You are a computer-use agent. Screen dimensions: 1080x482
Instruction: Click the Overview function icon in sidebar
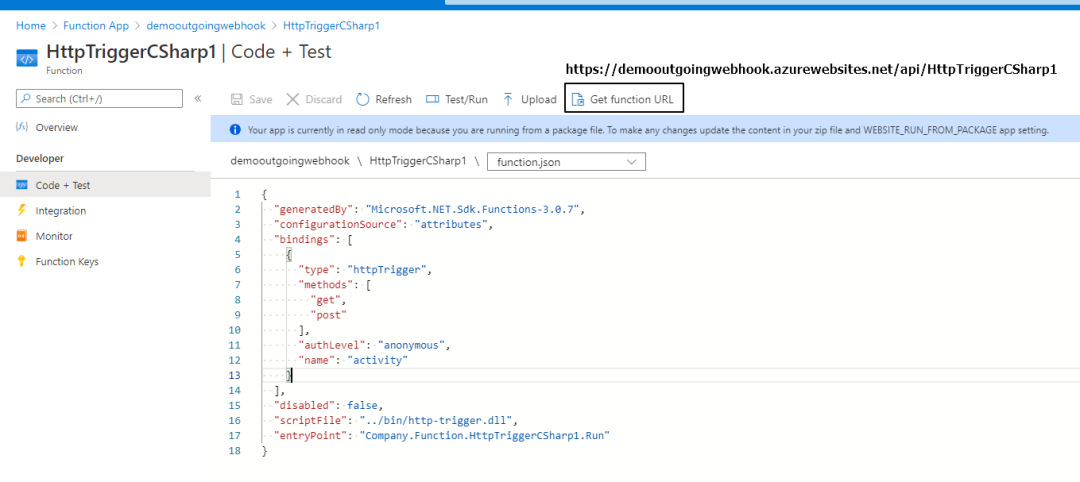[x=22, y=127]
